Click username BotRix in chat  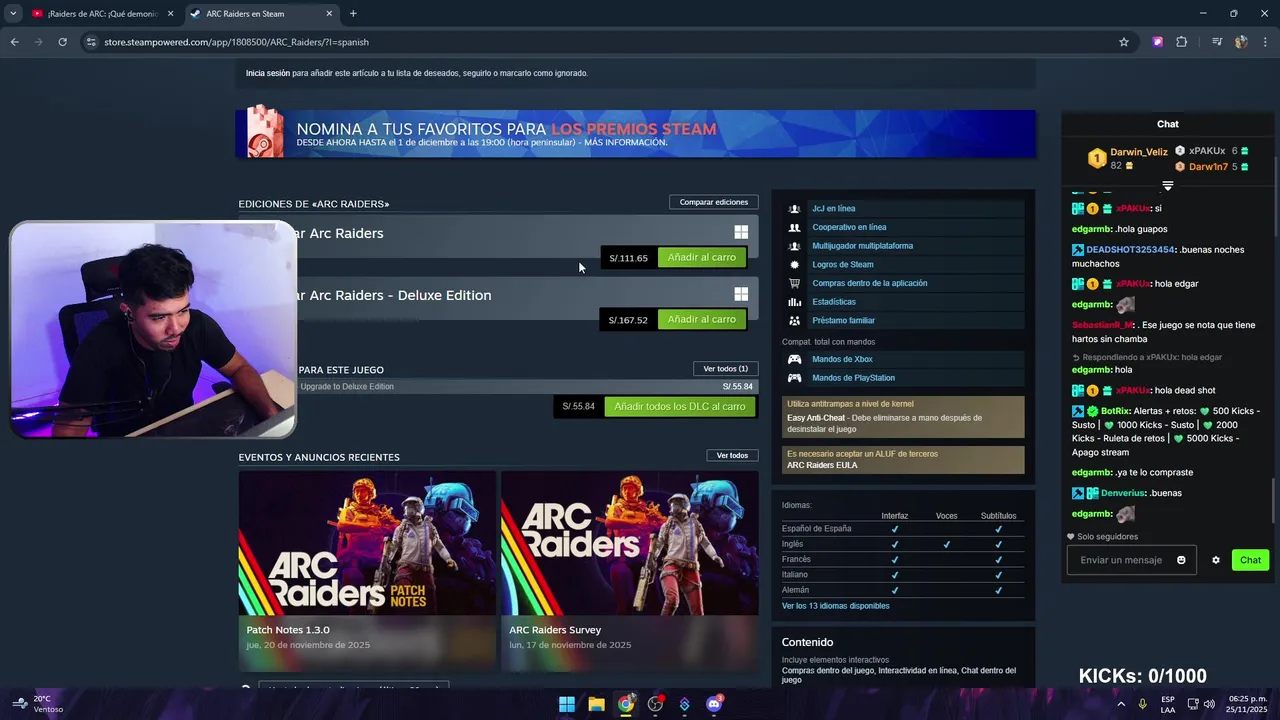1115,411
